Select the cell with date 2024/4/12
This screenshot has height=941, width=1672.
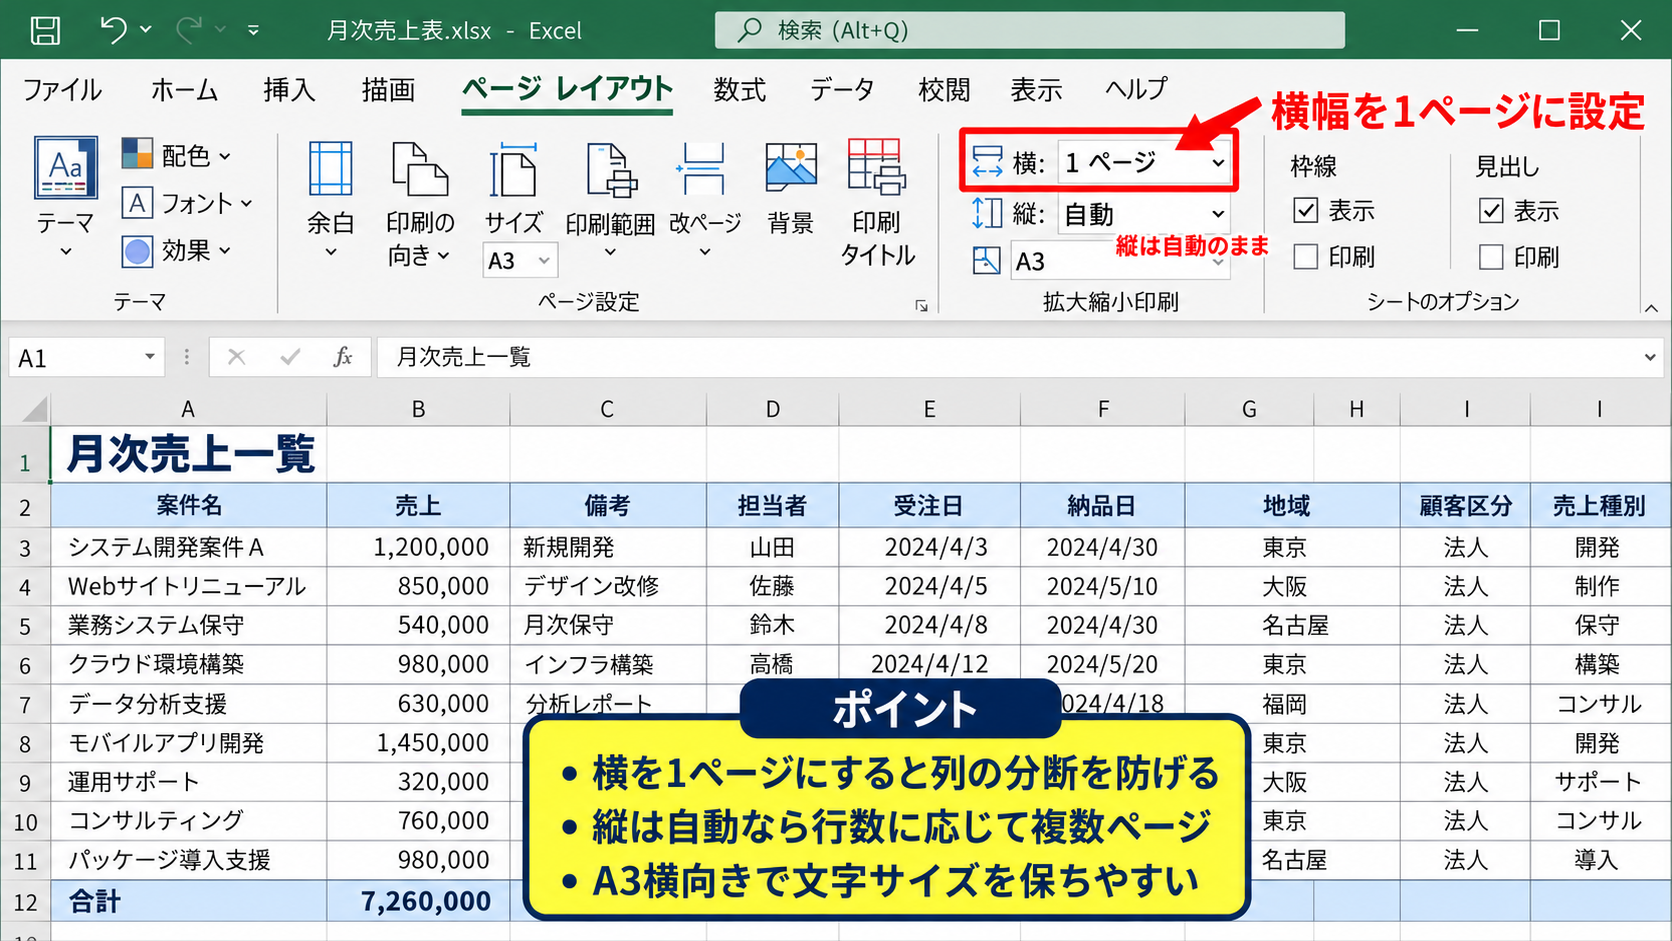pyautogui.click(x=929, y=665)
